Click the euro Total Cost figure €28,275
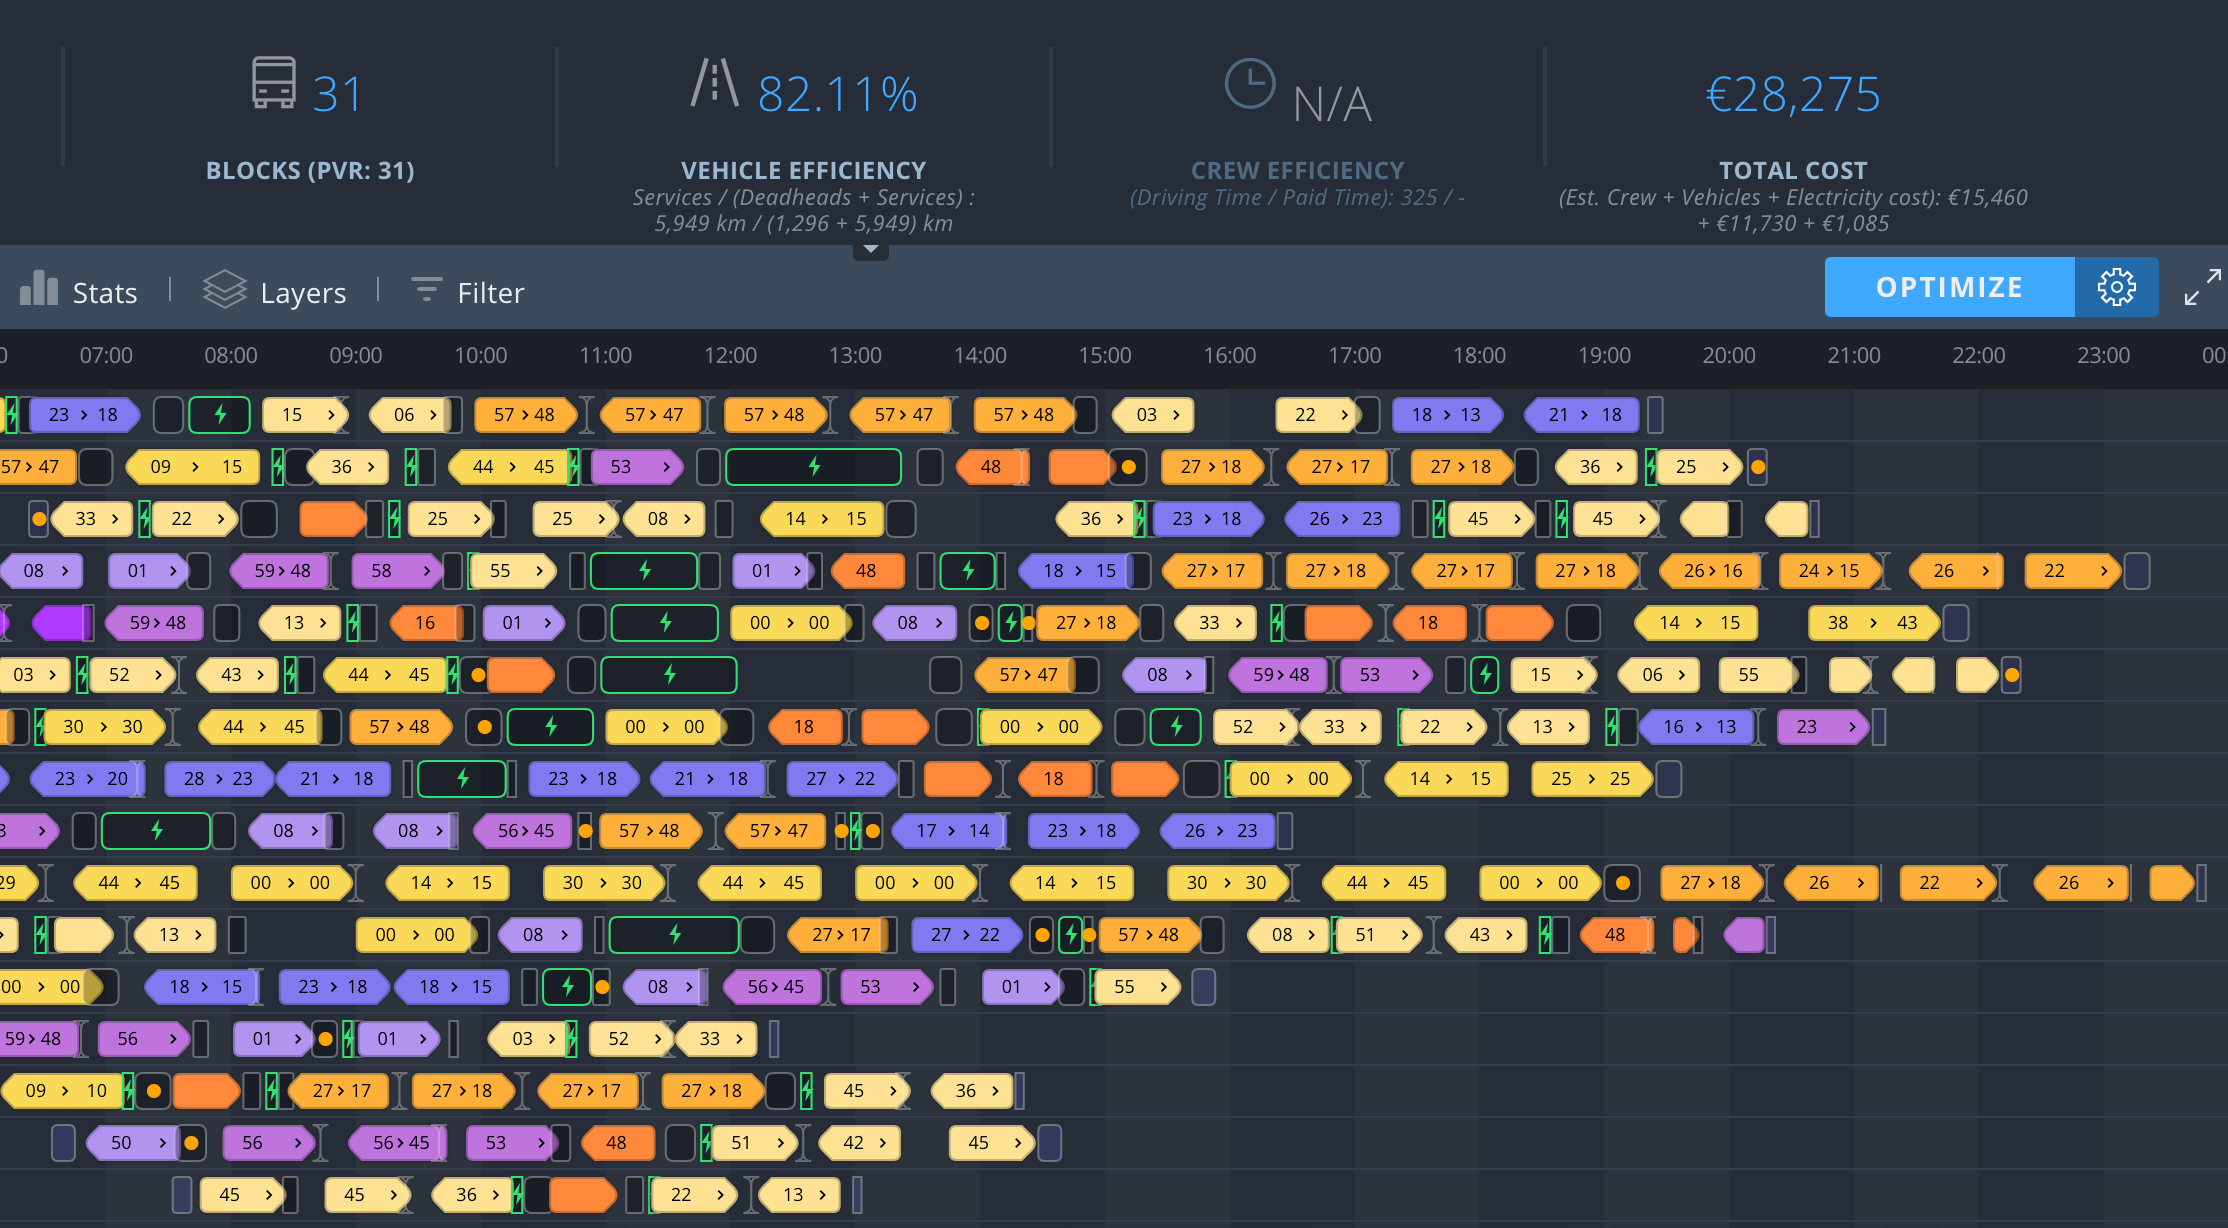 pos(1792,95)
